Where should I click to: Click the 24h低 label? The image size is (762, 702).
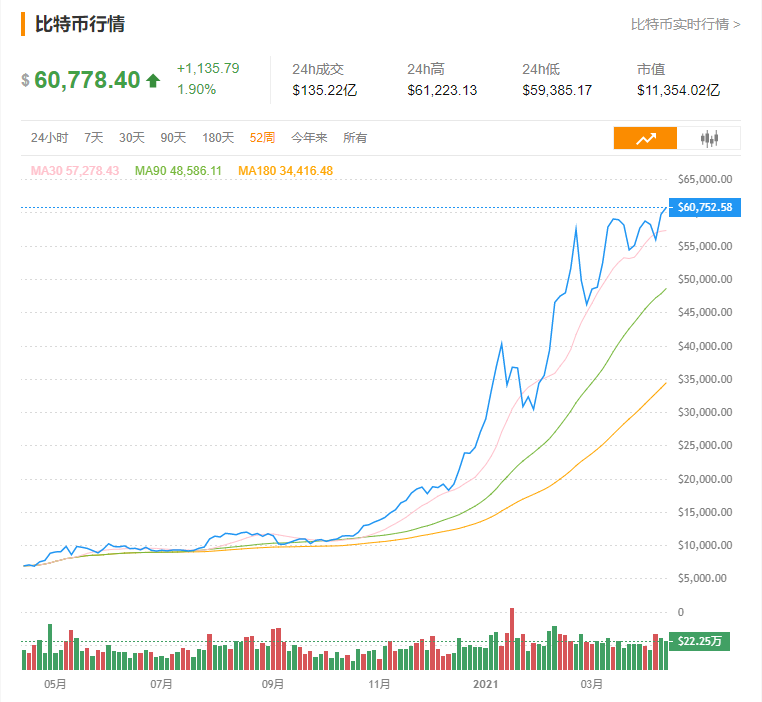click(x=541, y=69)
